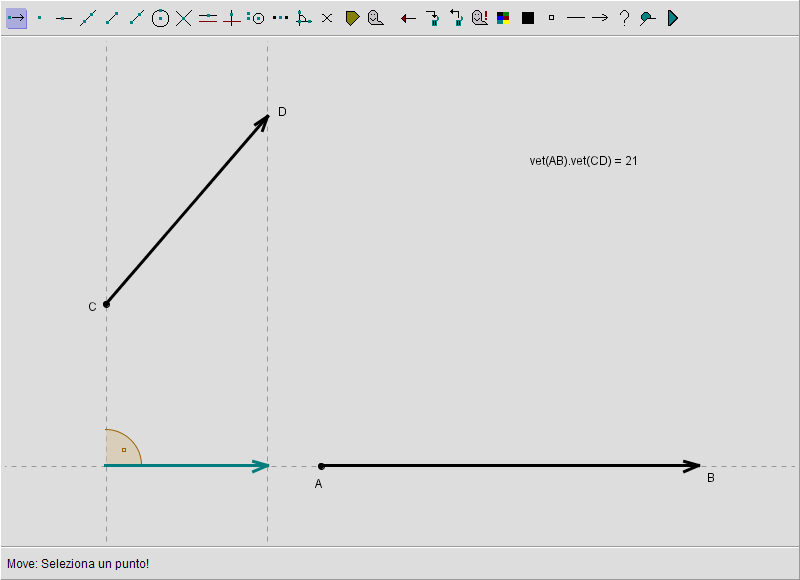This screenshot has height=580, width=800.
Task: Click the macro targets up-arrow icon
Action: coord(456,18)
